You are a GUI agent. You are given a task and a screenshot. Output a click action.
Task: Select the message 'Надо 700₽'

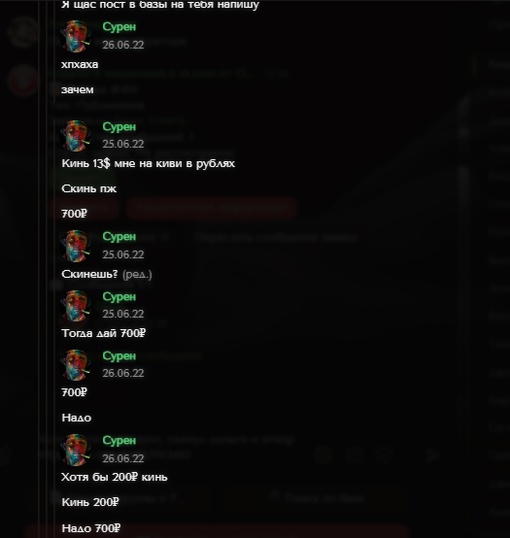coord(91,528)
